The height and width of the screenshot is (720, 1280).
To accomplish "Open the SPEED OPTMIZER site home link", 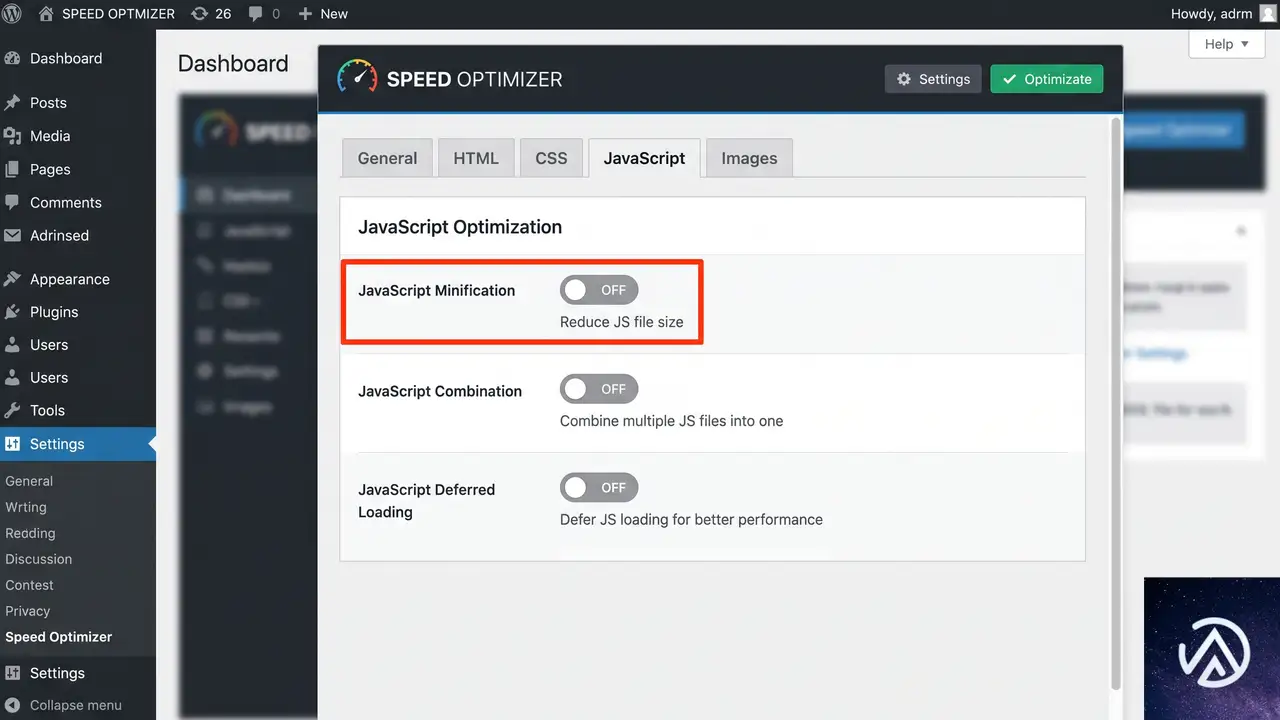I will pyautogui.click(x=106, y=14).
